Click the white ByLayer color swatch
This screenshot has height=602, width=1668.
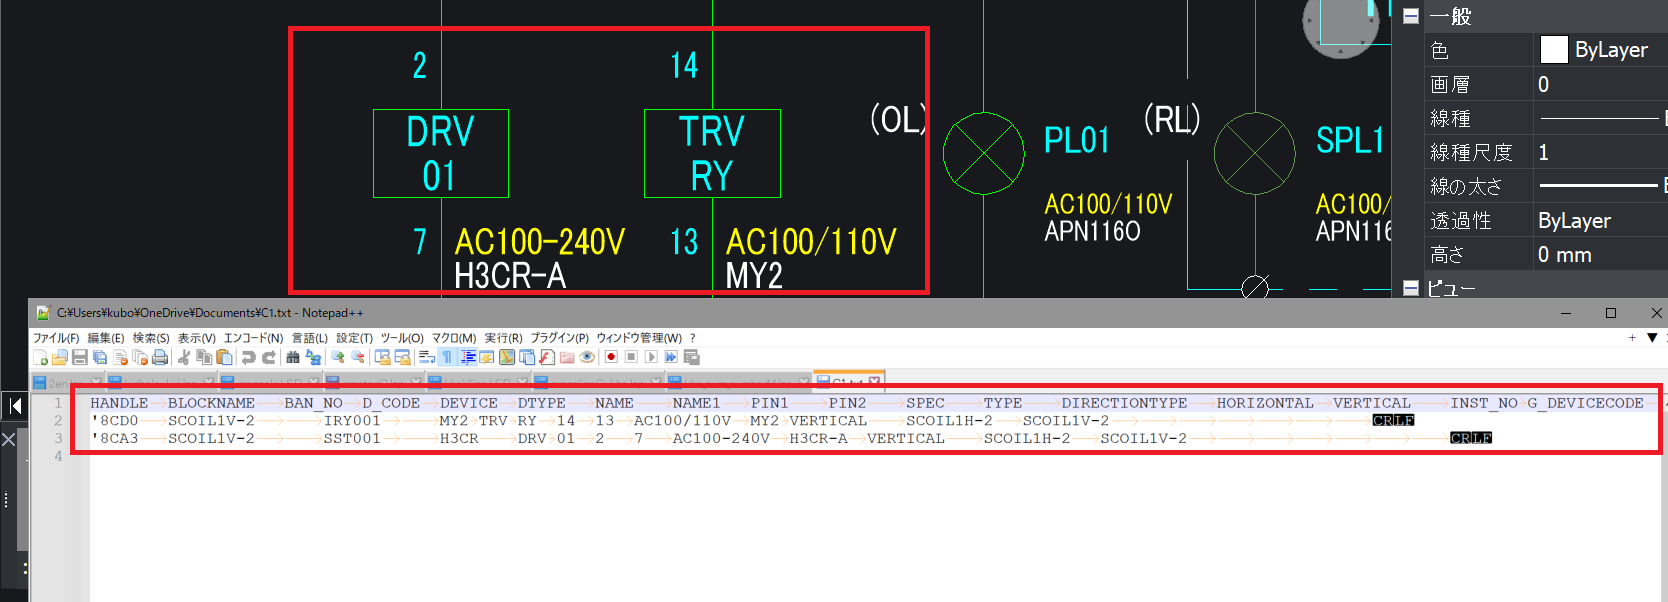pyautogui.click(x=1554, y=50)
